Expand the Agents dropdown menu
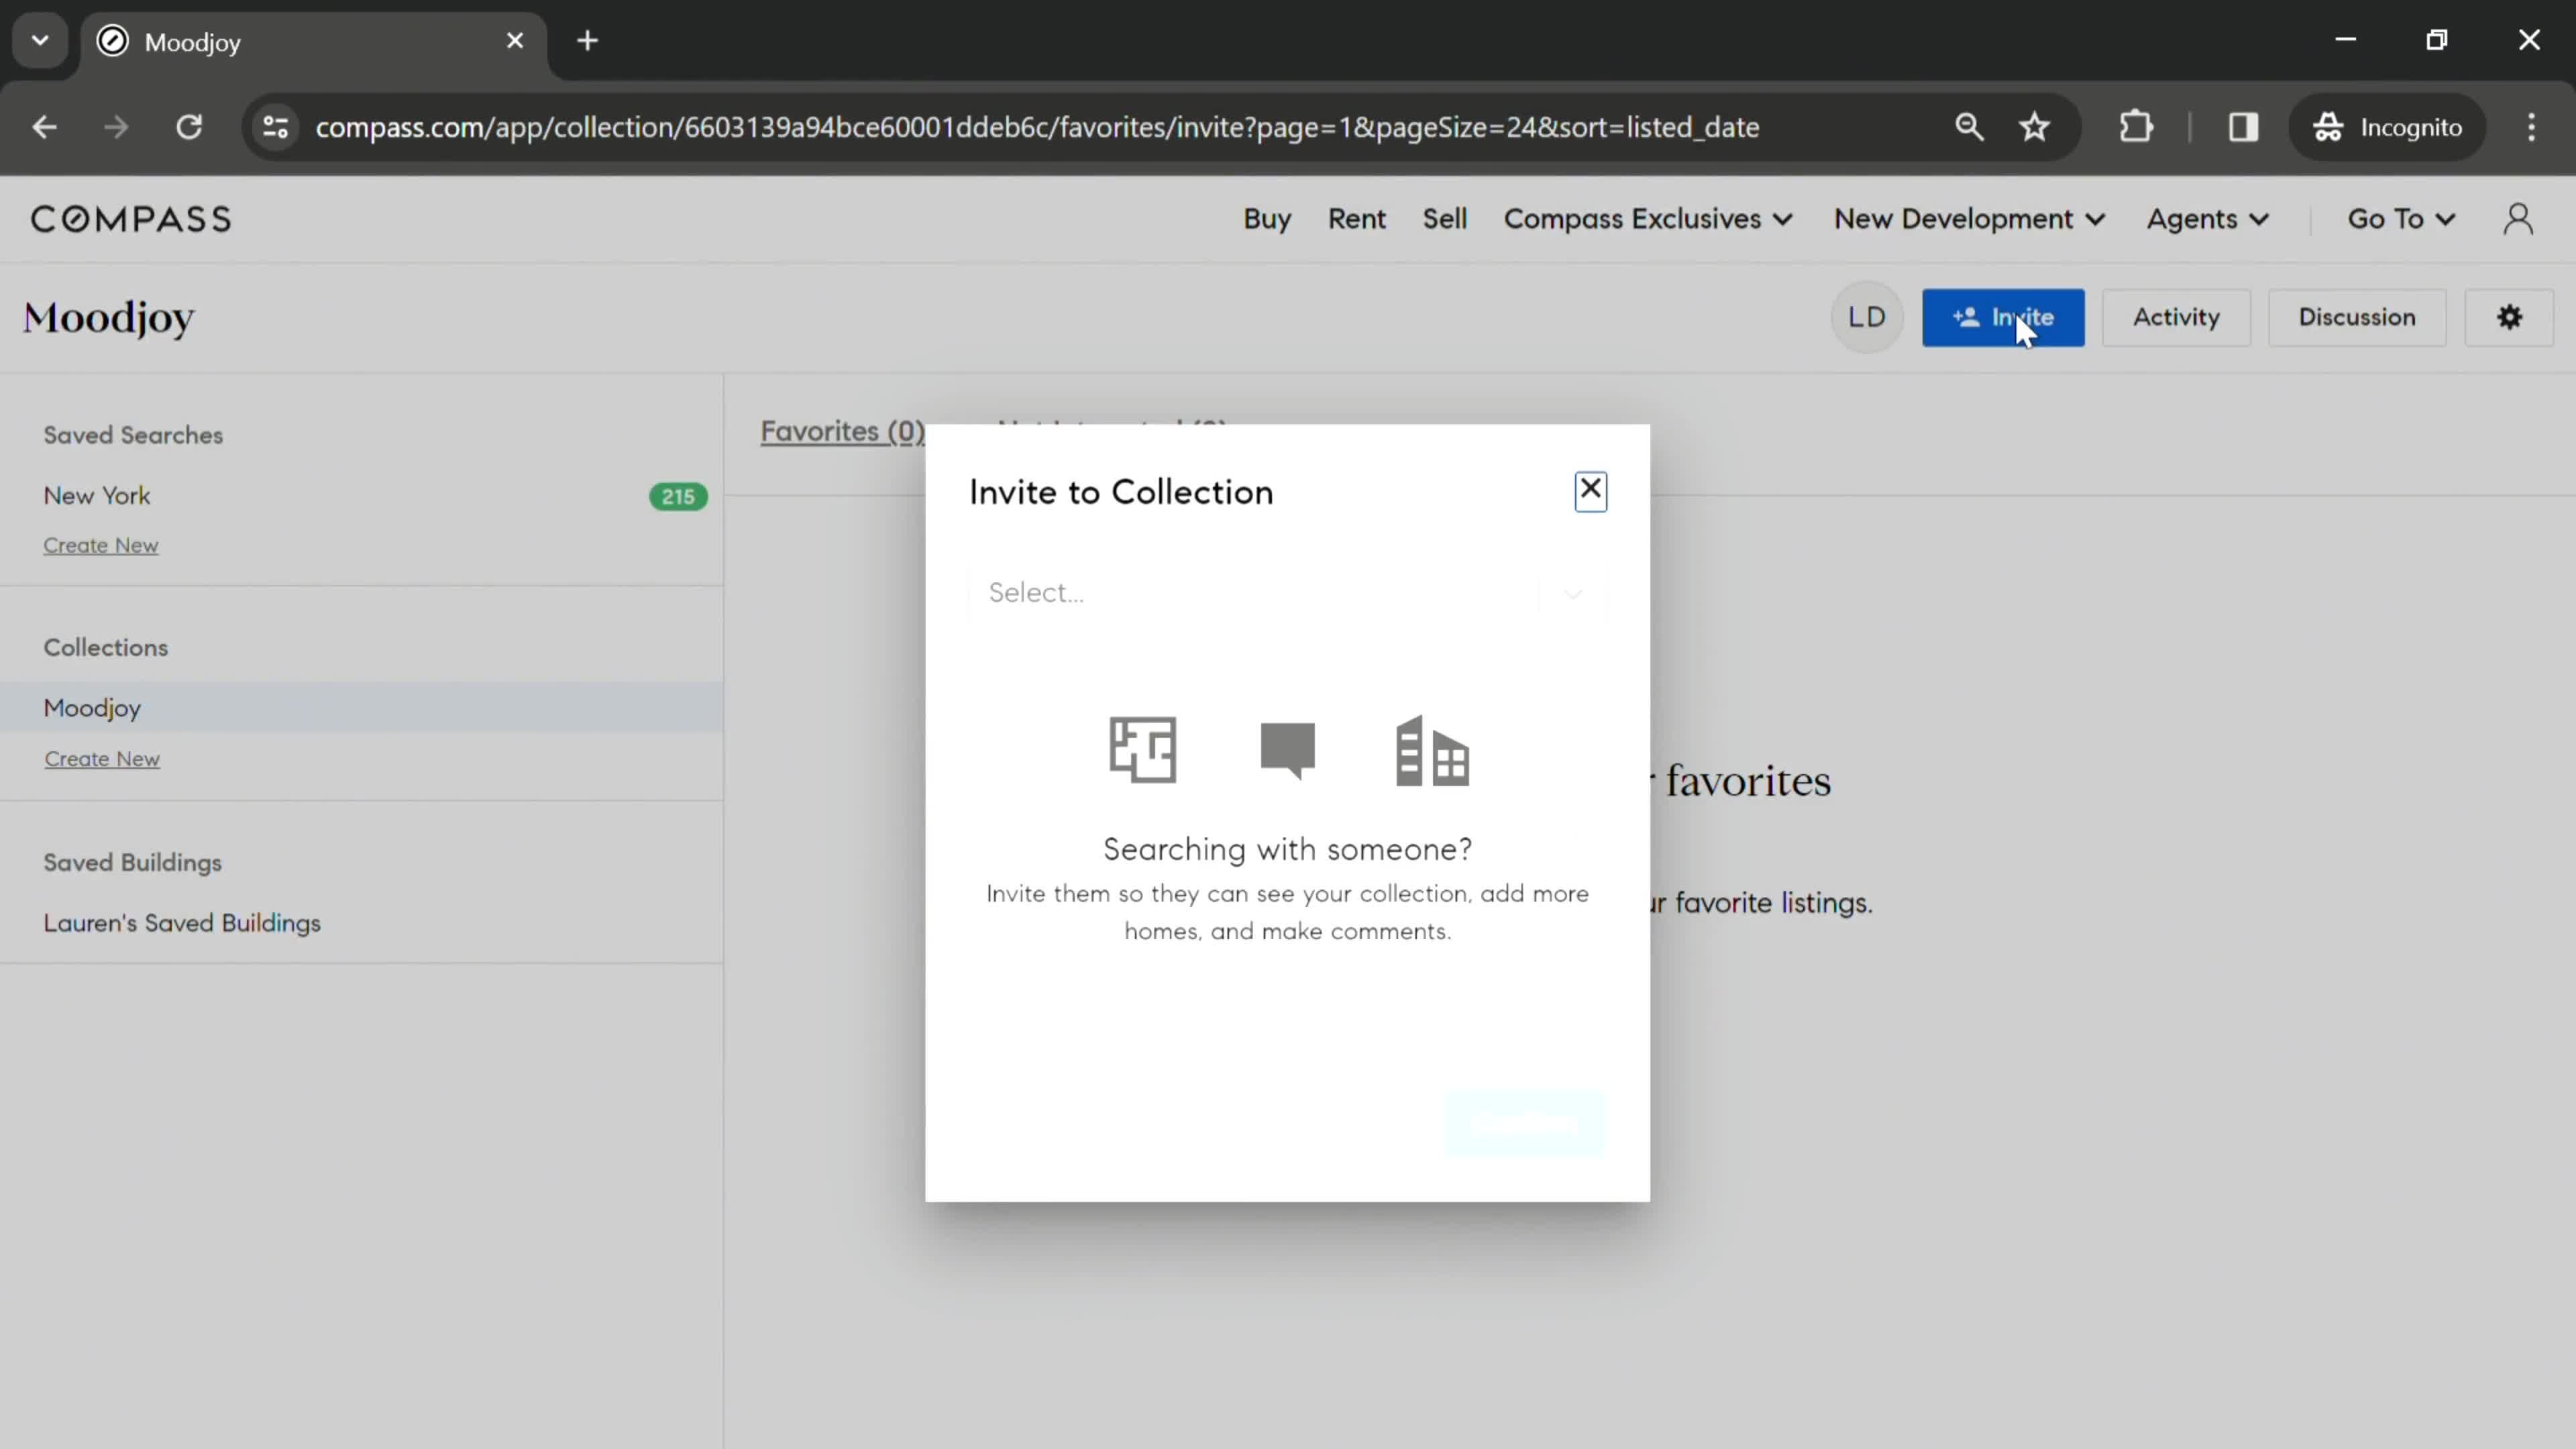The width and height of the screenshot is (2576, 1449). [2207, 219]
